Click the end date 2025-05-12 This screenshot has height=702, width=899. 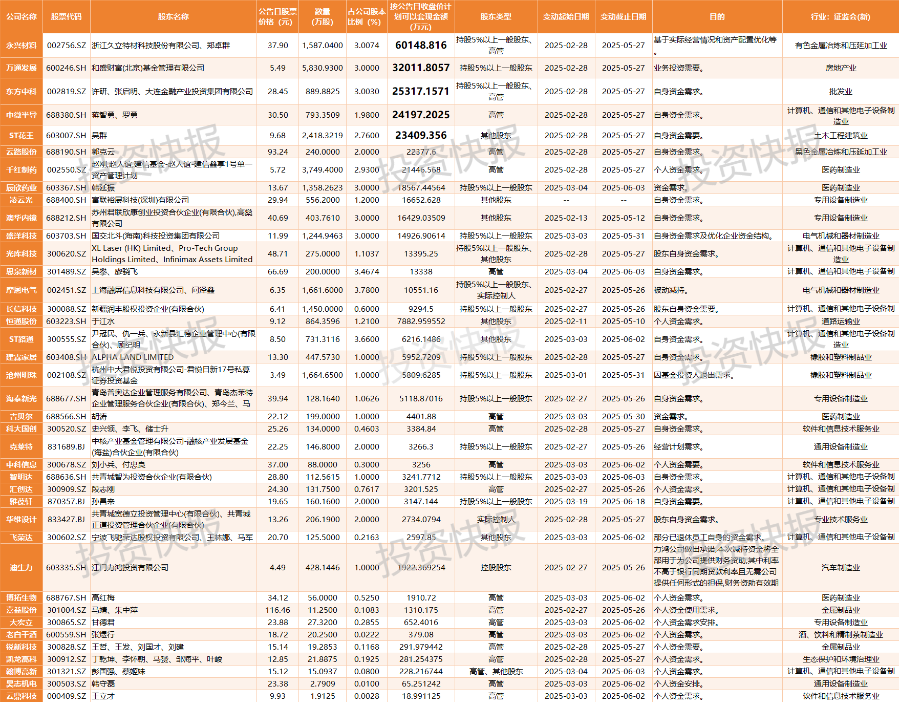point(623,218)
